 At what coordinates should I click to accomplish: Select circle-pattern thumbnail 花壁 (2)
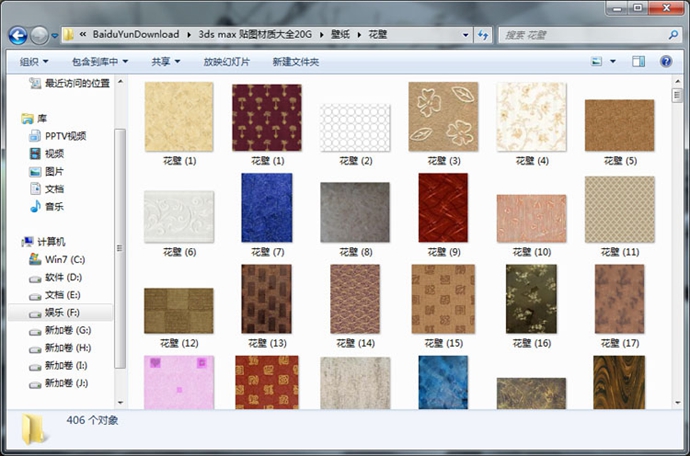(355, 128)
